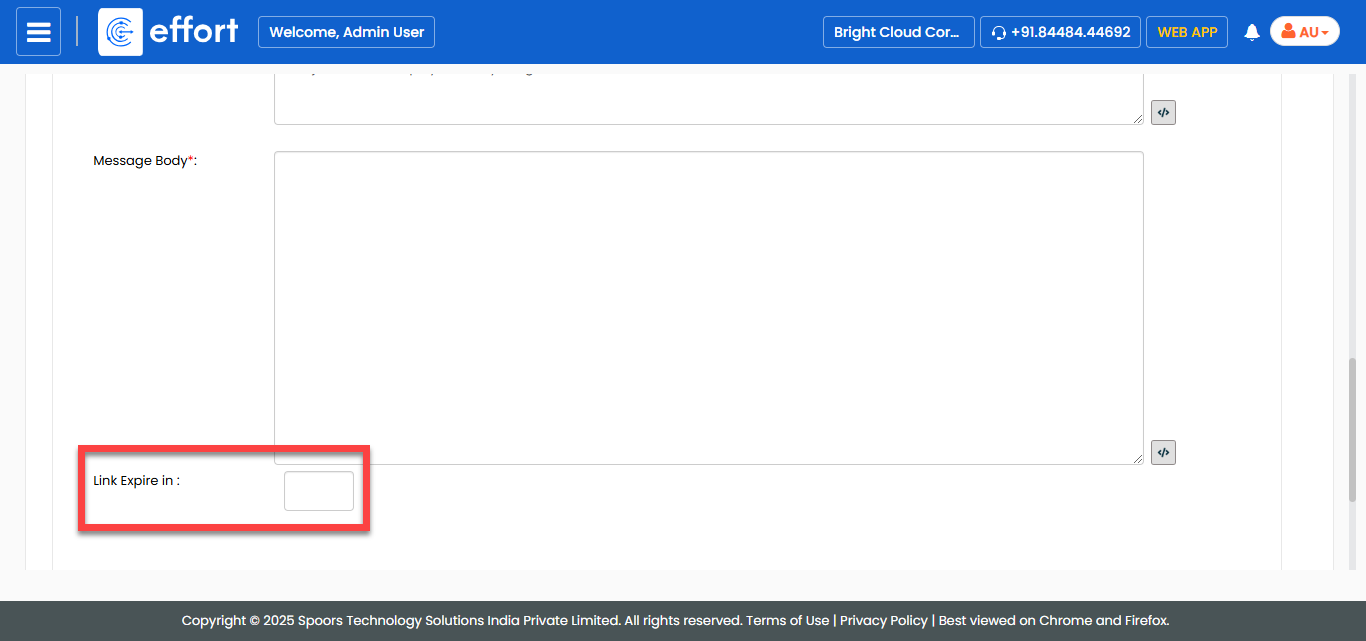Click the Welcome, Admin User button
The height and width of the screenshot is (641, 1366).
pos(346,32)
